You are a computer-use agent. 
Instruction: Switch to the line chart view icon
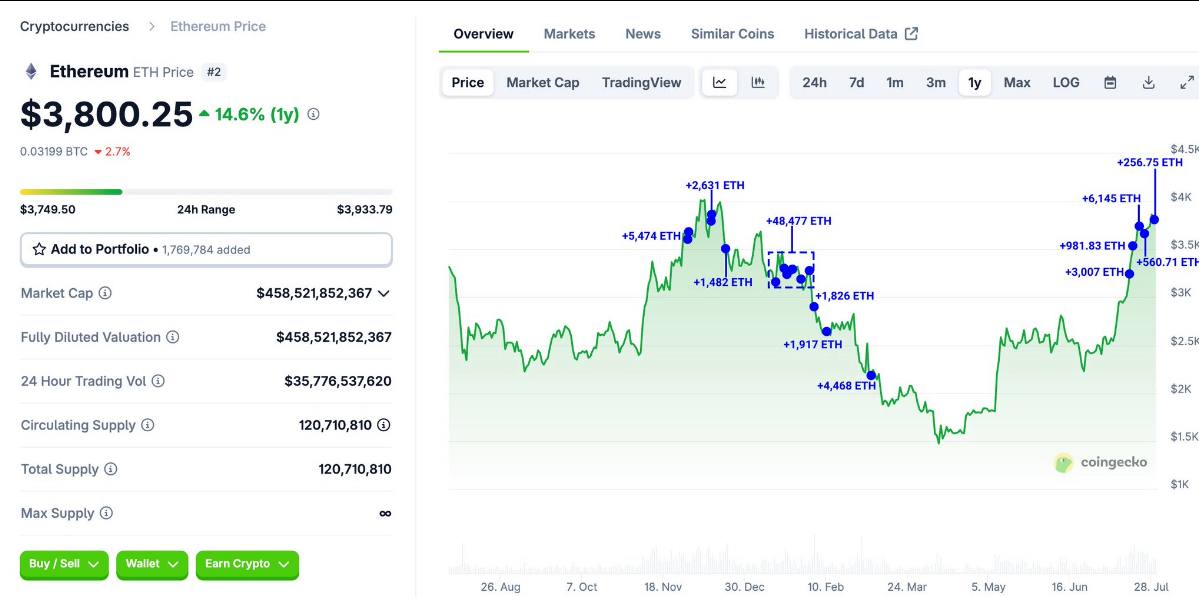tap(720, 83)
